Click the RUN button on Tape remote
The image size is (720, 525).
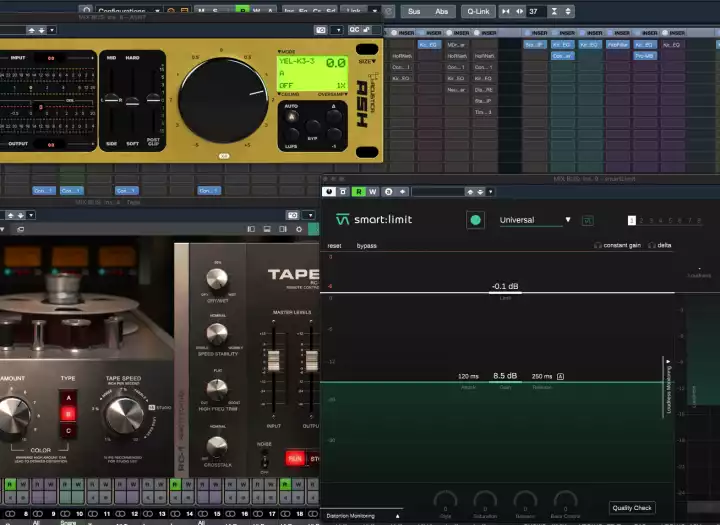pyautogui.click(x=295, y=458)
